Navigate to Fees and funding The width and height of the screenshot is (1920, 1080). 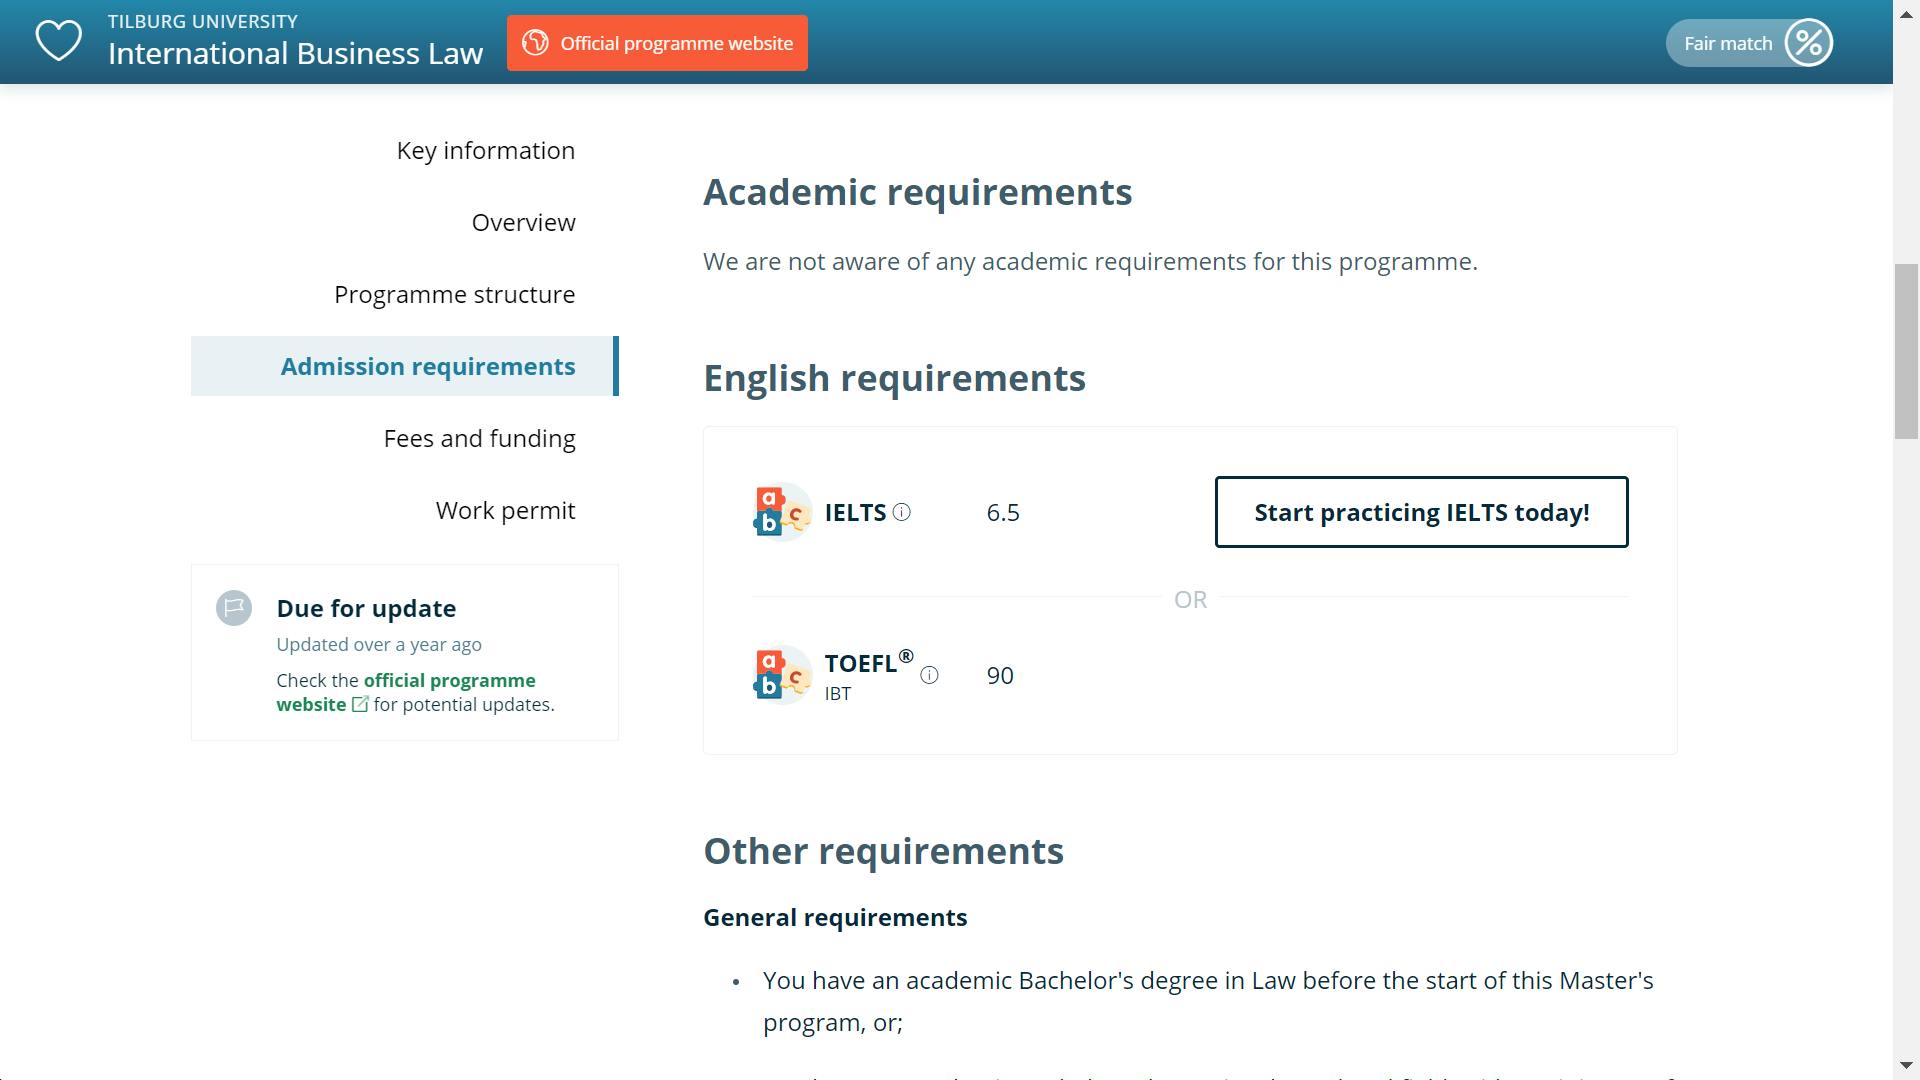pos(479,438)
